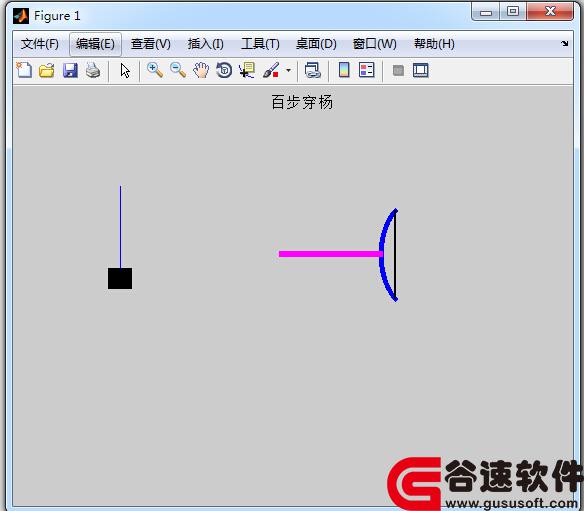Click the New Figure toolbar icon
Image resolution: width=584 pixels, height=511 pixels.
pyautogui.click(x=24, y=70)
